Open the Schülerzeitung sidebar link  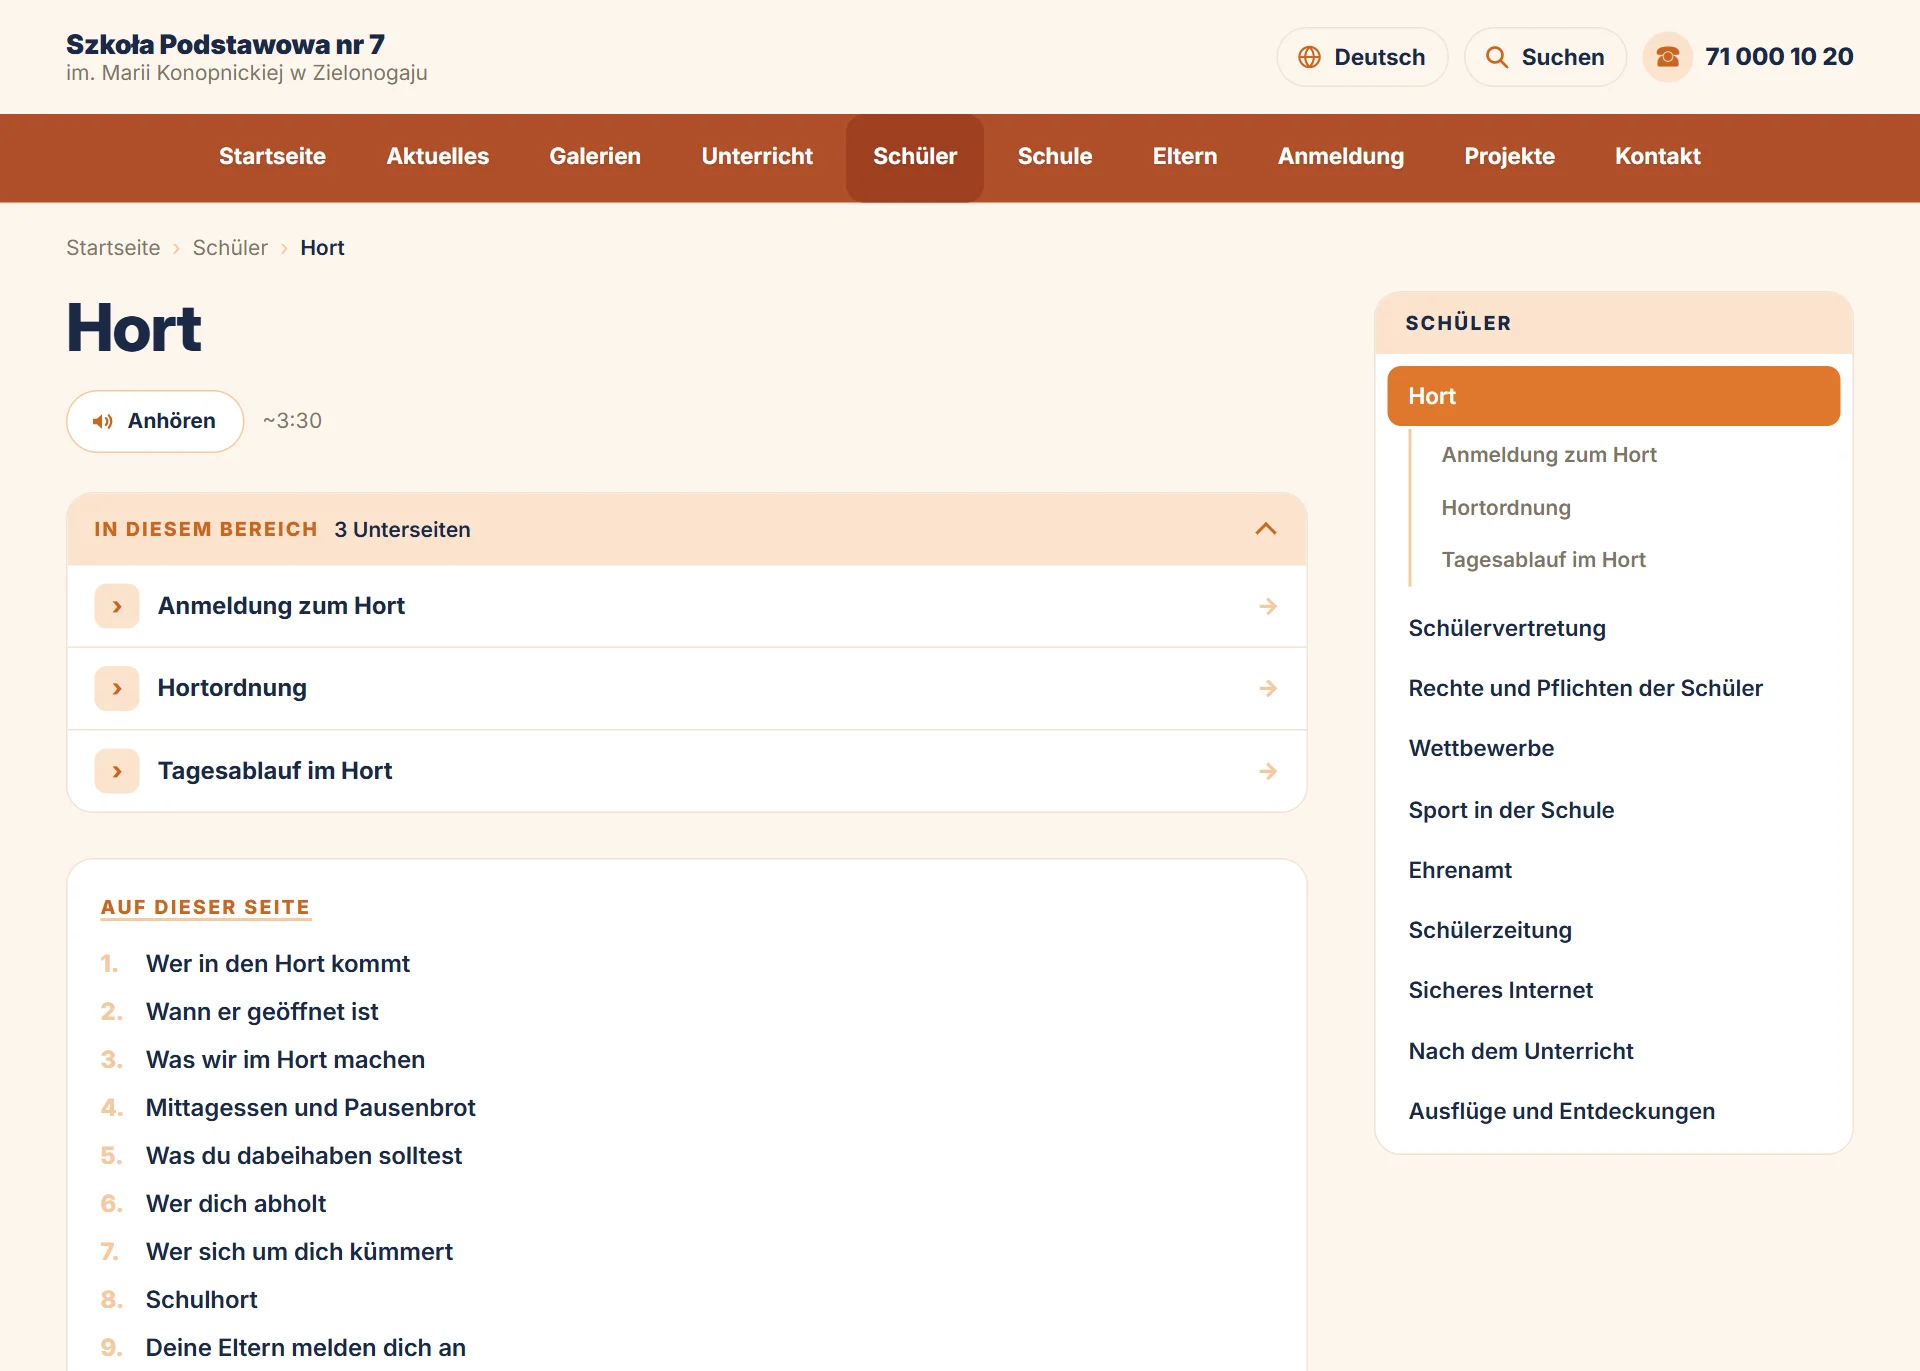(1489, 930)
